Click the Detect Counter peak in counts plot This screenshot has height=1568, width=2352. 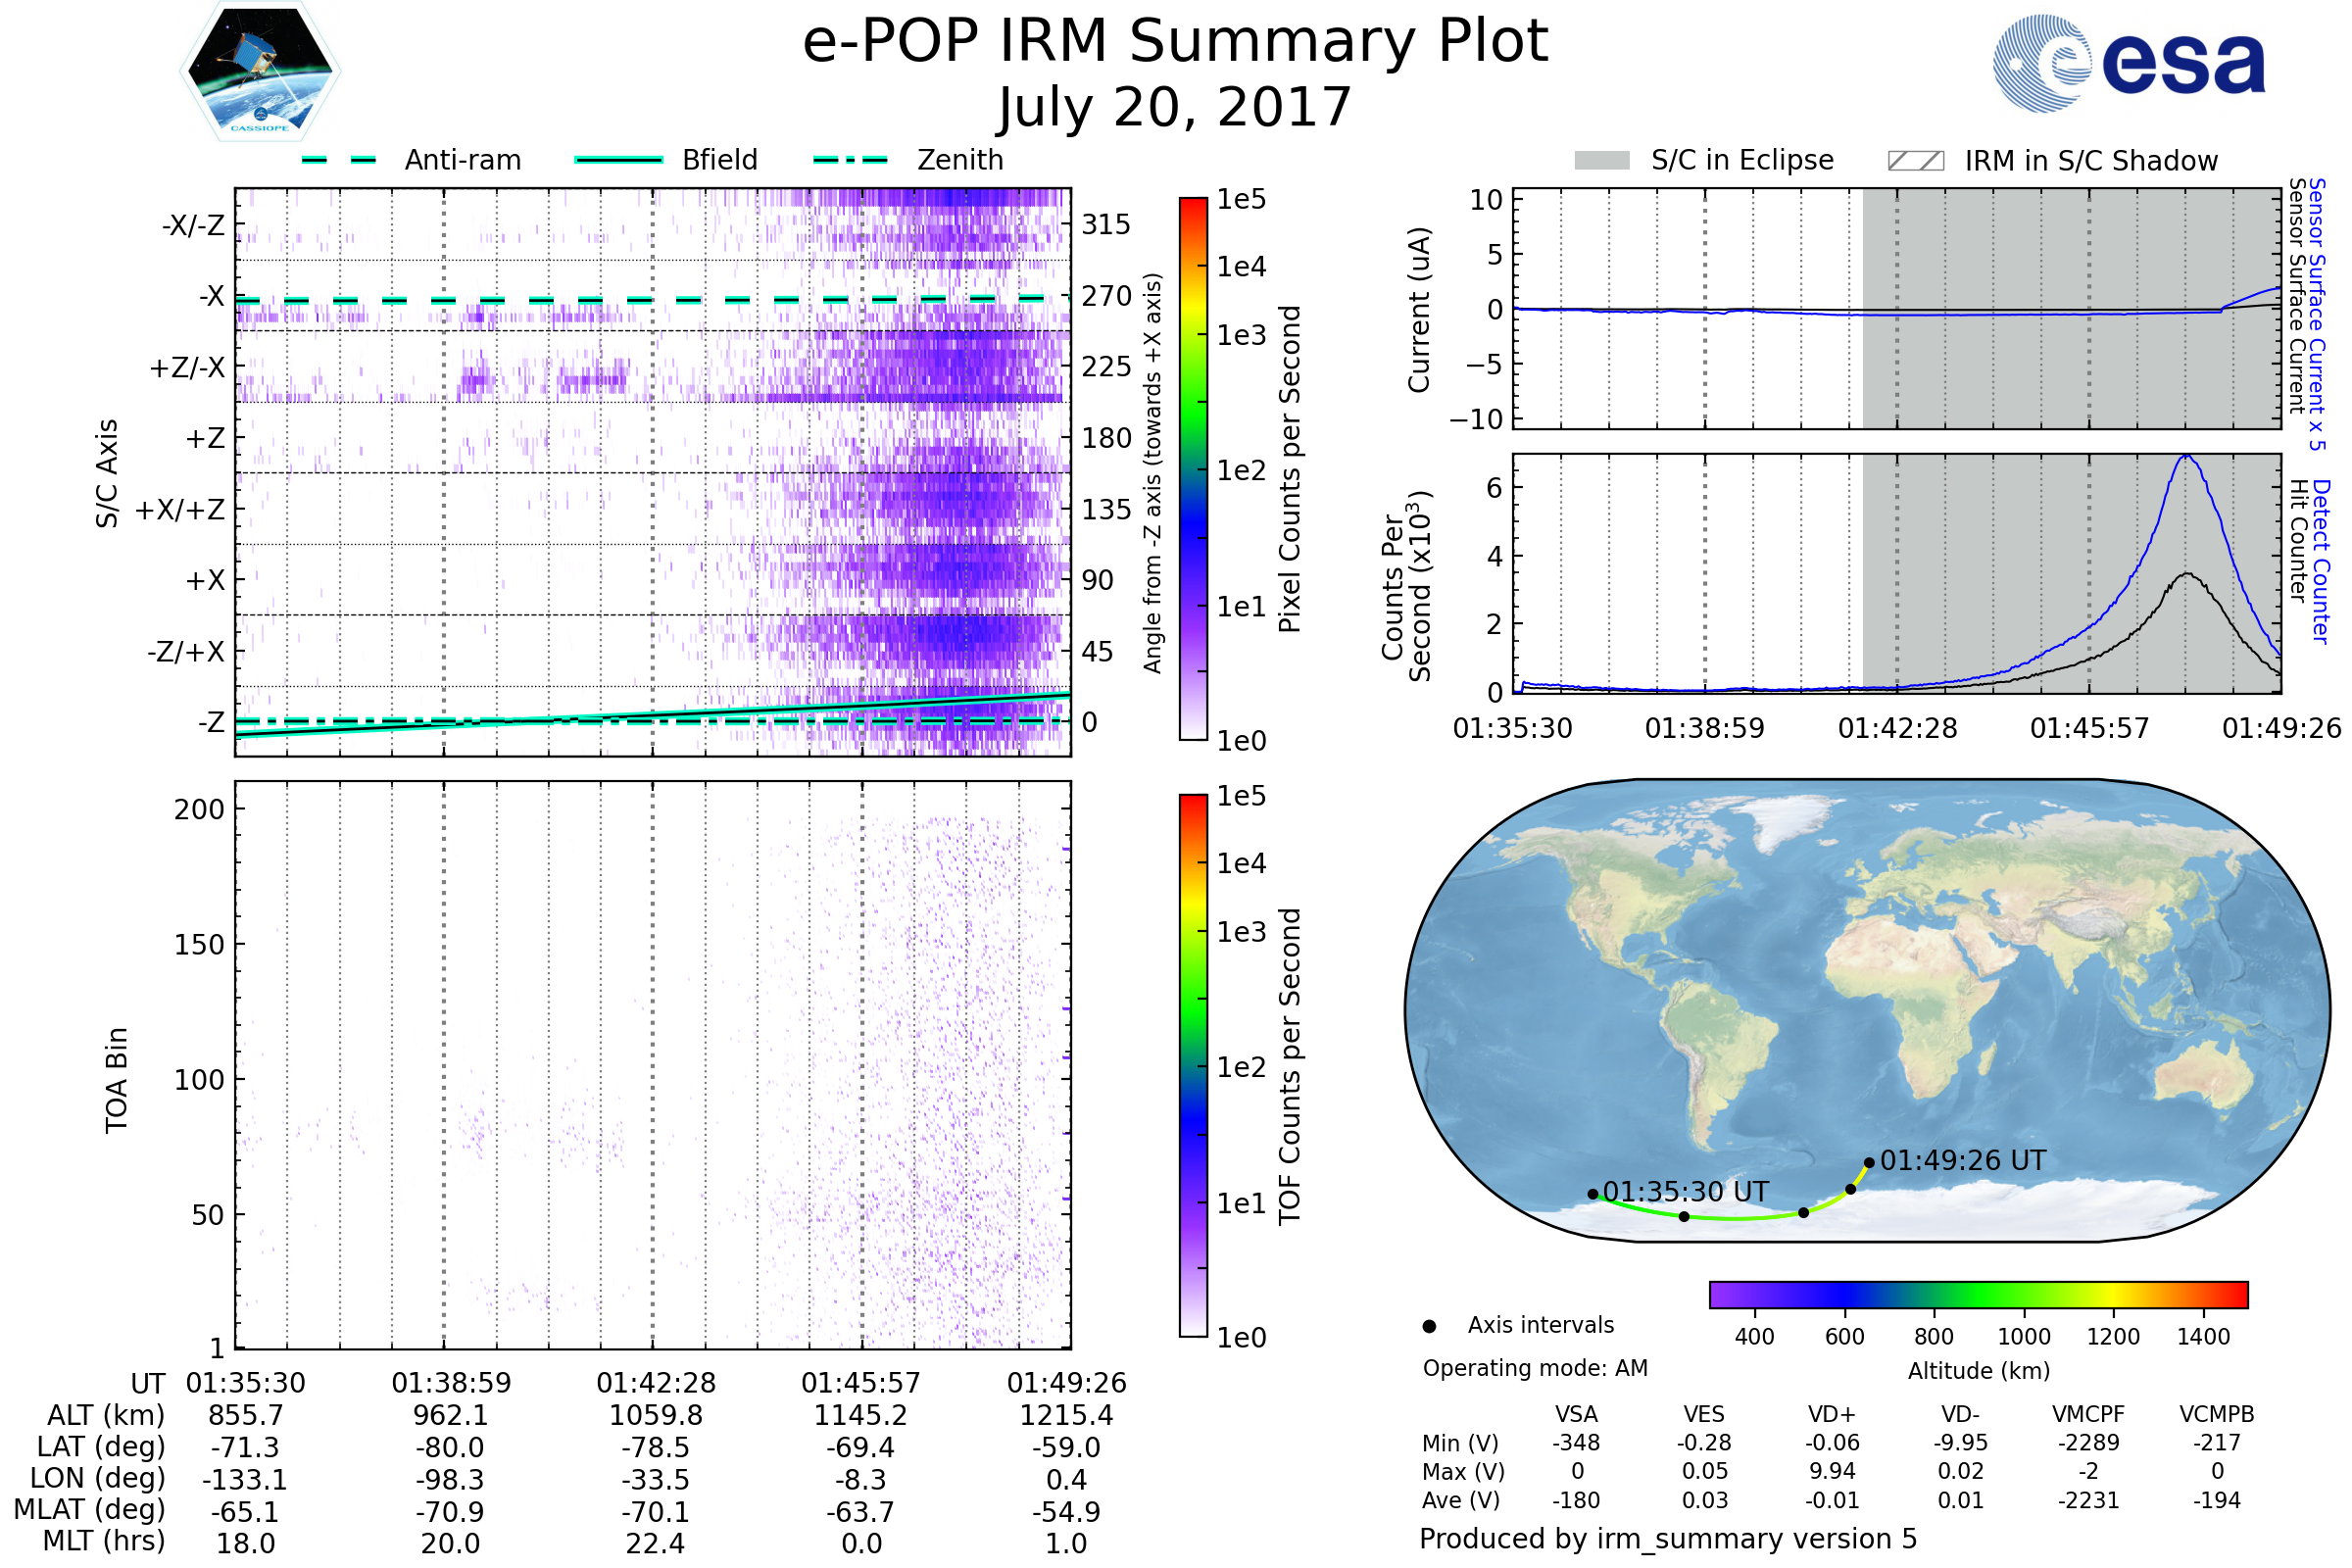[2186, 457]
